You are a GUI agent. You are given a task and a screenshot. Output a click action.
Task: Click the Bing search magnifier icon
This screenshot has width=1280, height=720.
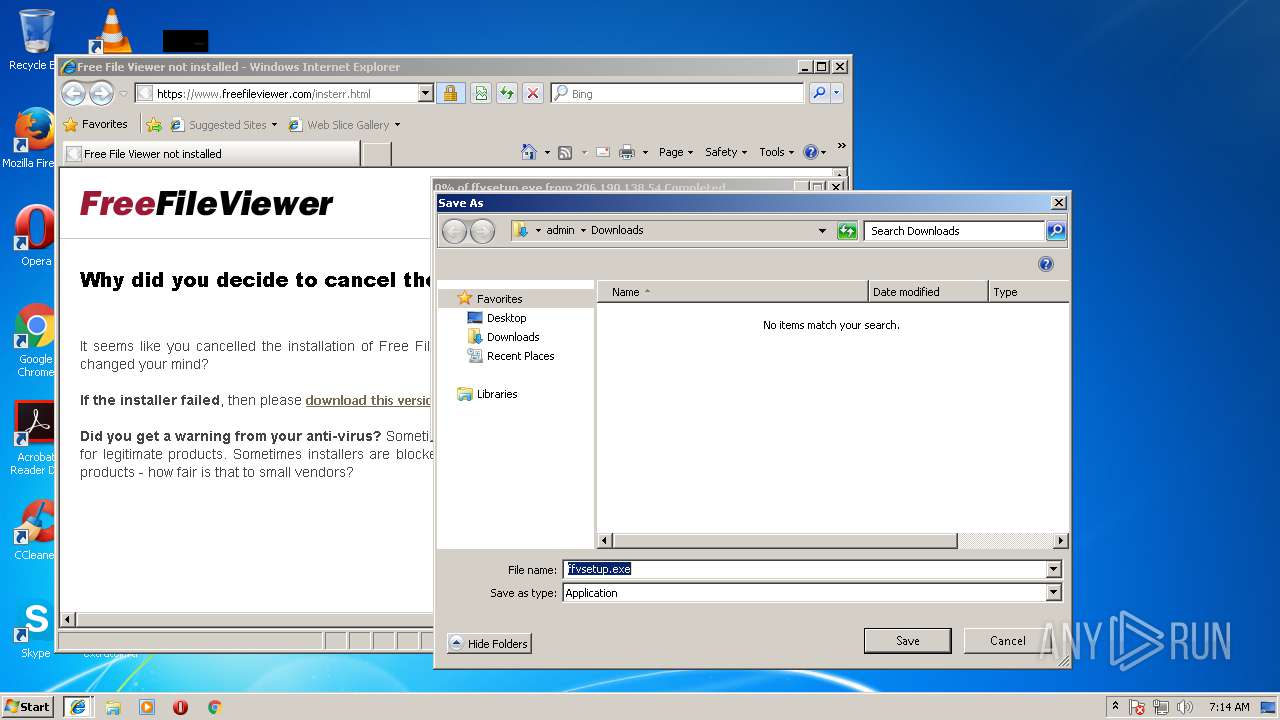[819, 93]
